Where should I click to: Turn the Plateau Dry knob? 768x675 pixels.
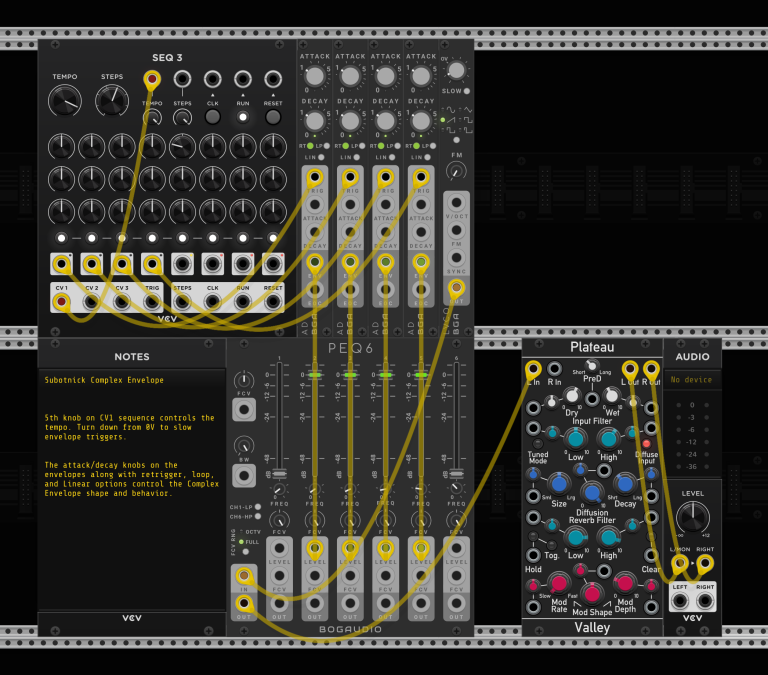pos(572,395)
